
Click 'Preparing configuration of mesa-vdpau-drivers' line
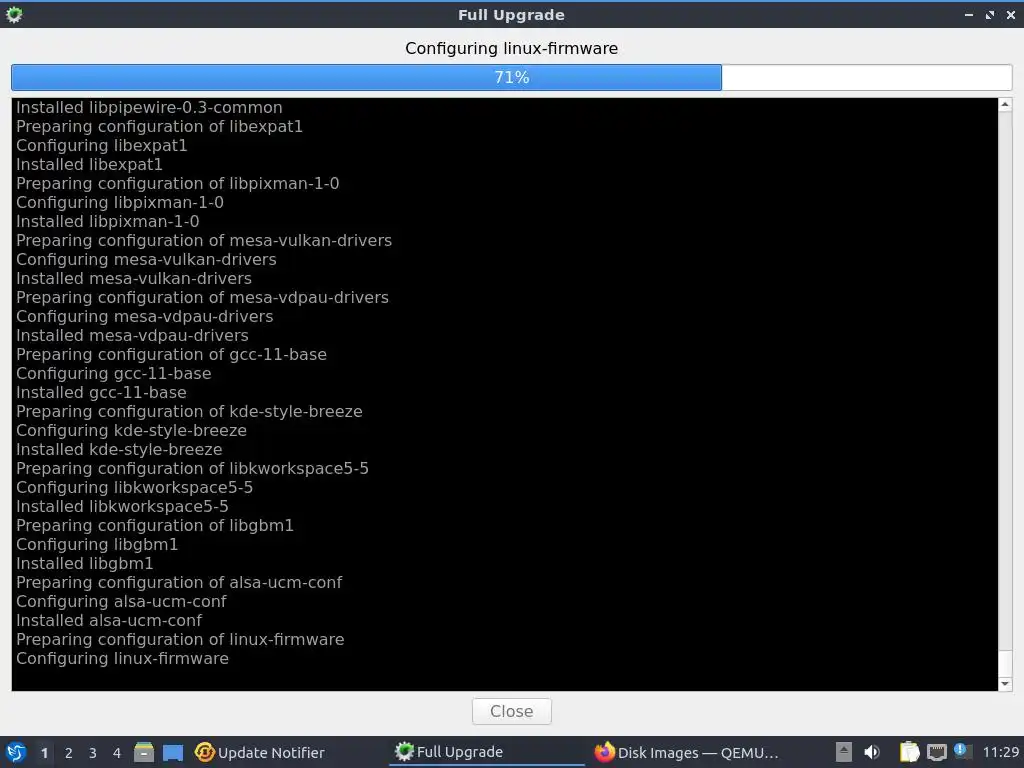point(202,297)
